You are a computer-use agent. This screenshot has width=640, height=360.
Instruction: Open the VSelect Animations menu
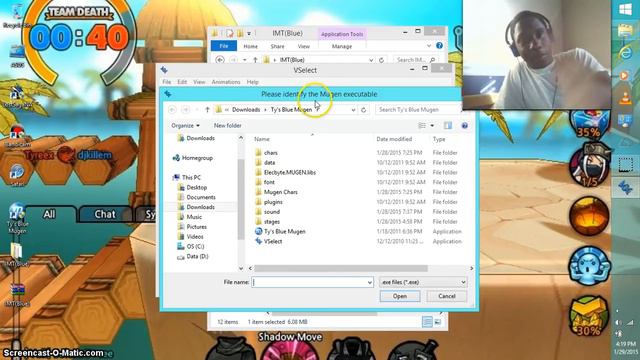pyautogui.click(x=226, y=82)
